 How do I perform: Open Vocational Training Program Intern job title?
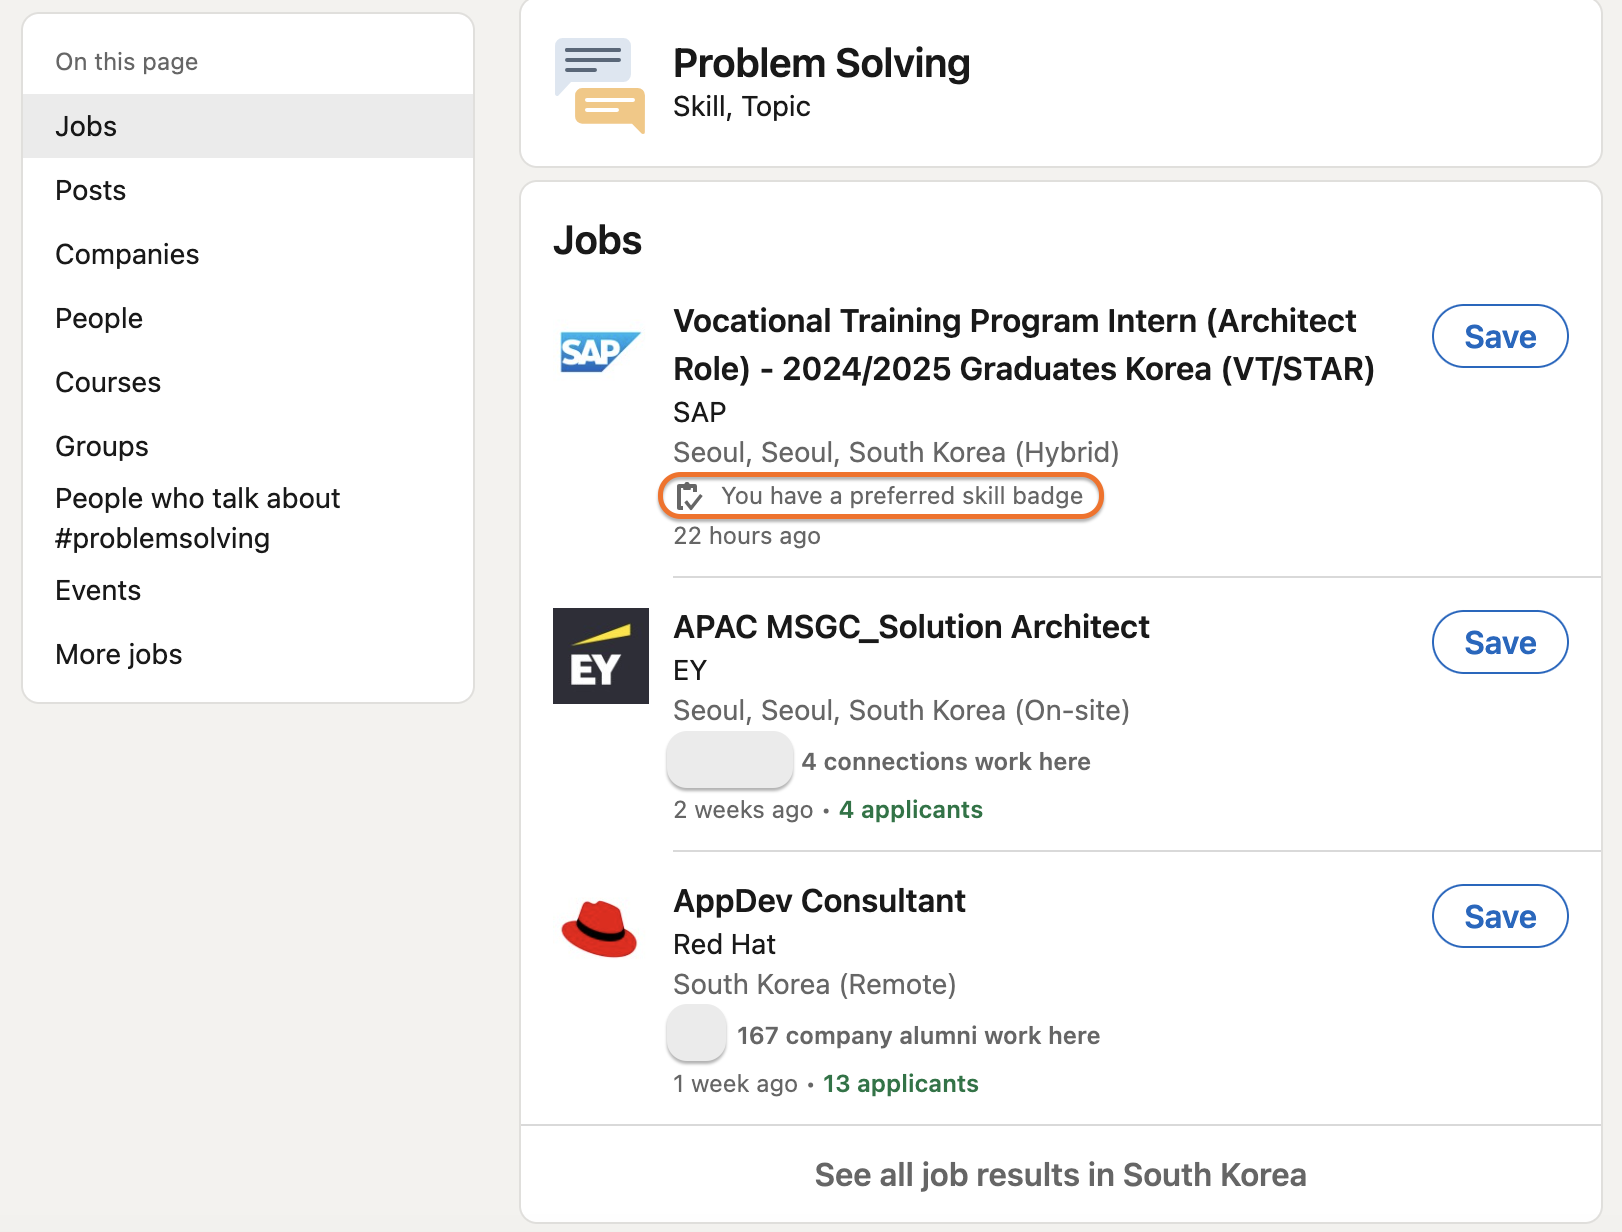[x=1024, y=345]
